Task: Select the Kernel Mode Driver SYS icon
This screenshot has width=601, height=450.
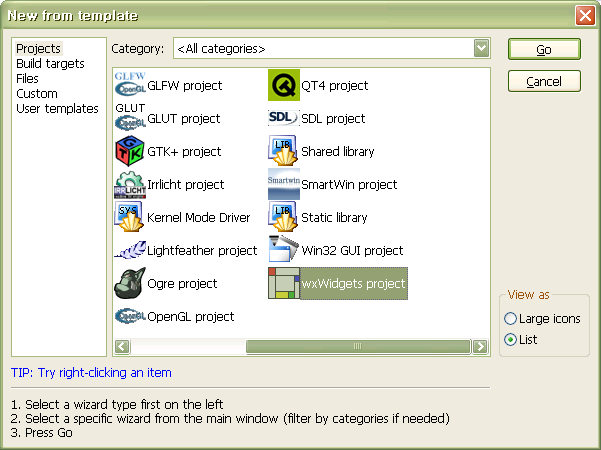Action: pos(130,217)
